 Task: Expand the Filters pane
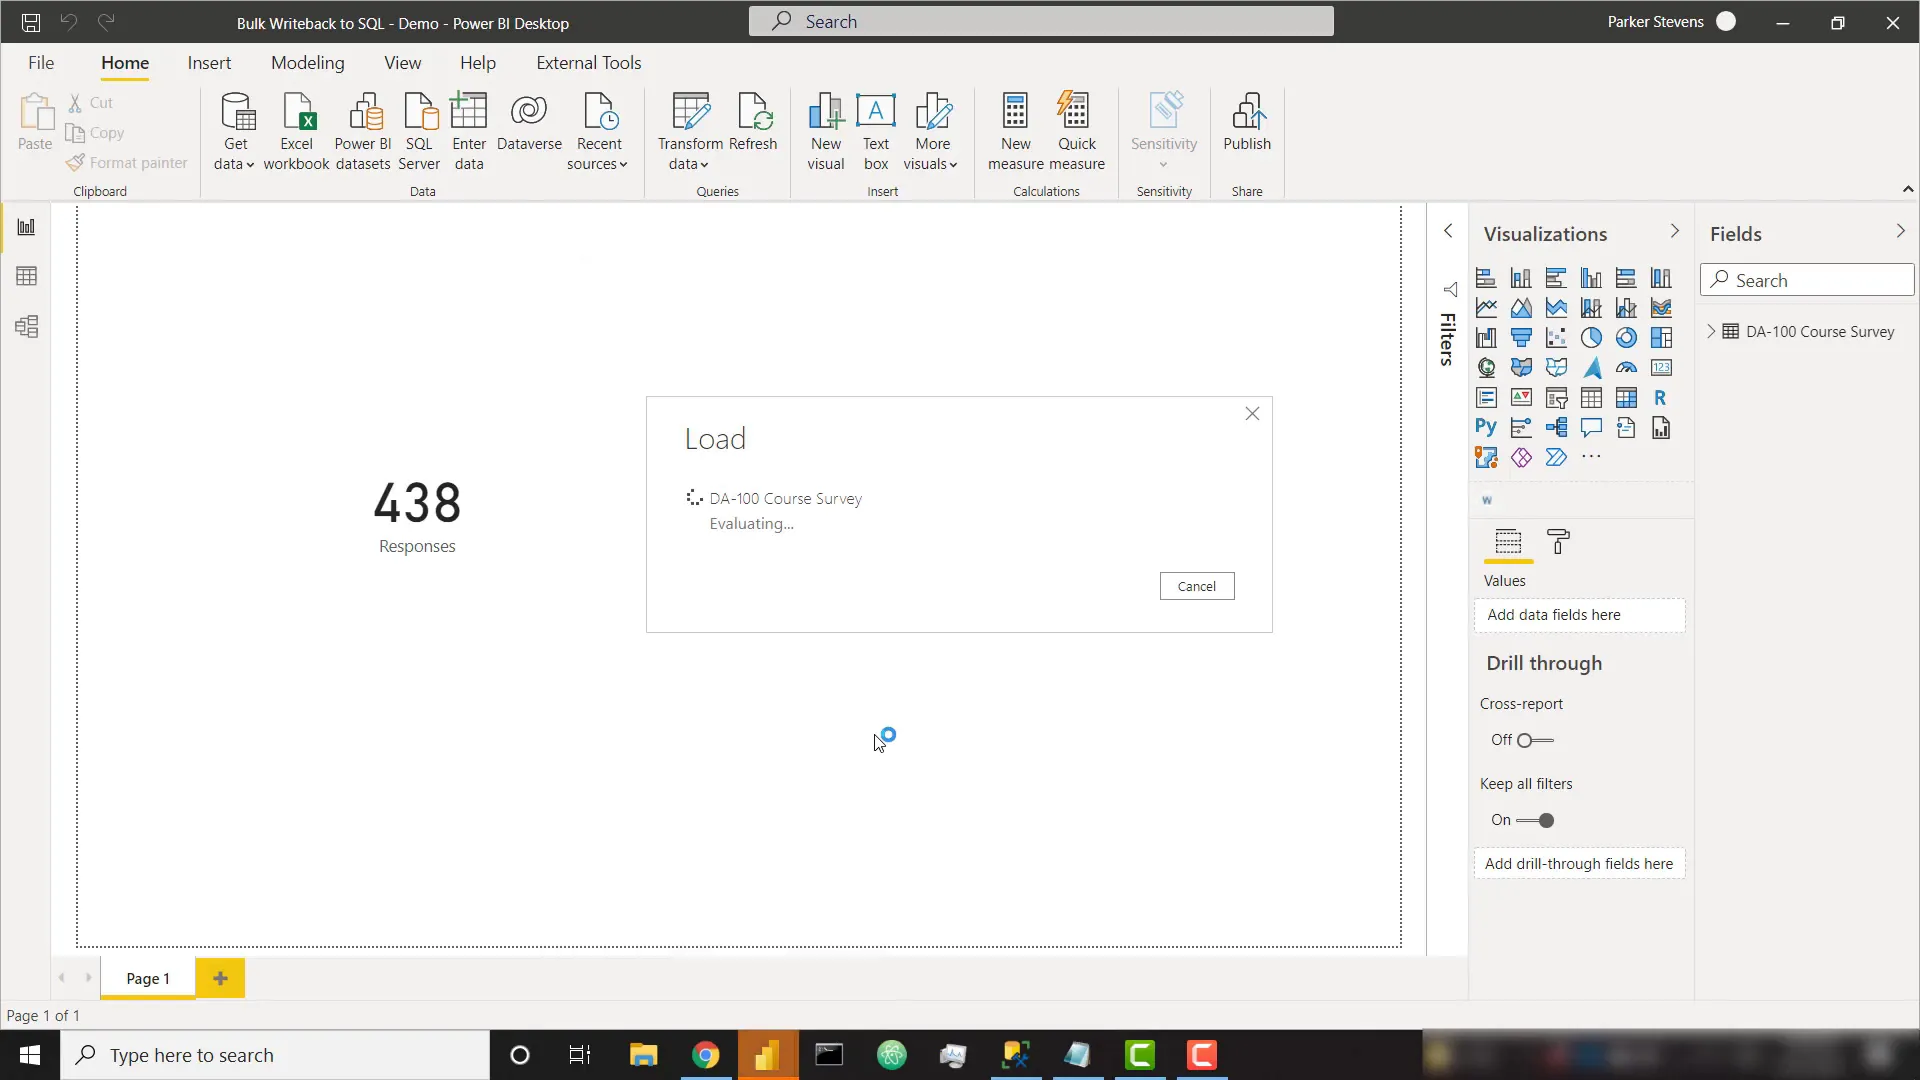tap(1448, 232)
